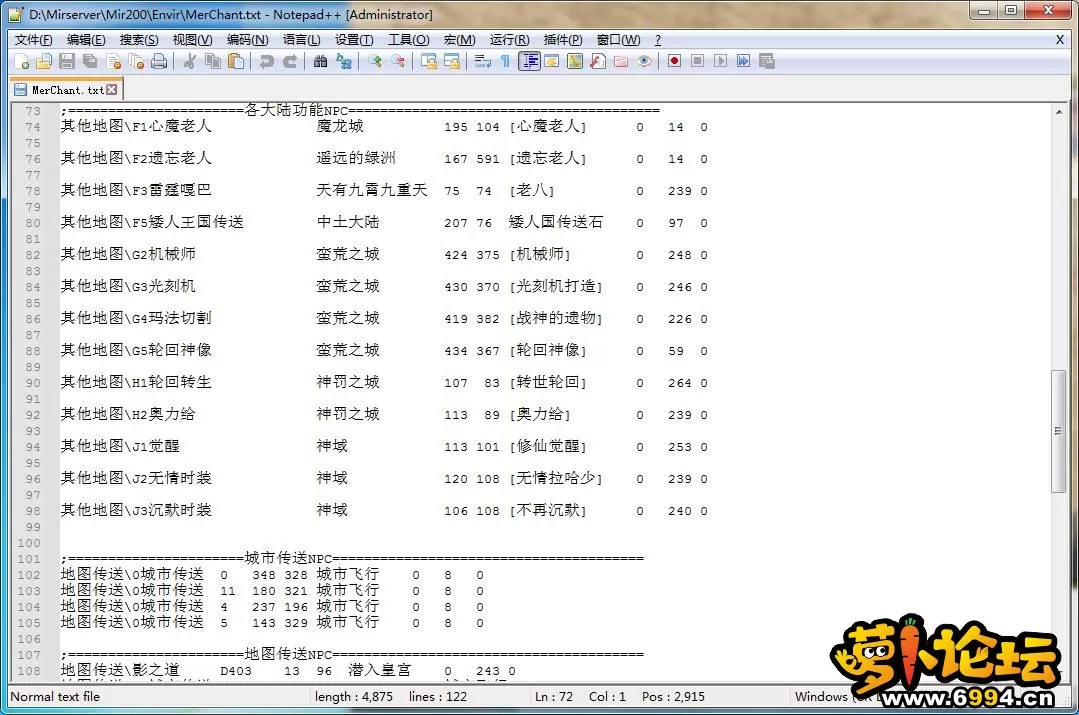This screenshot has width=1079, height=715.
Task: Open the 视图(V) menu
Action: coord(192,40)
